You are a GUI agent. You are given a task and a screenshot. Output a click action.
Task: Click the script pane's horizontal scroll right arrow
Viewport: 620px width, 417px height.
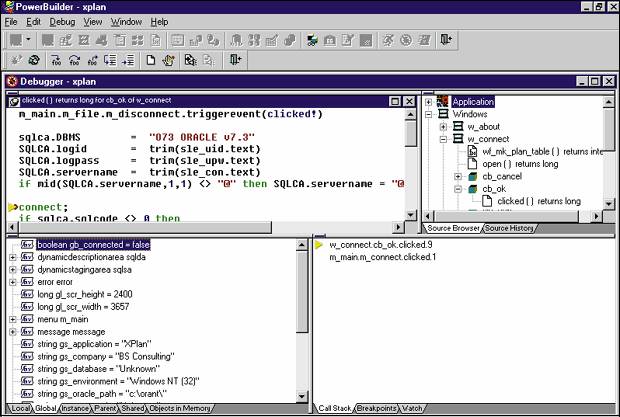399,227
